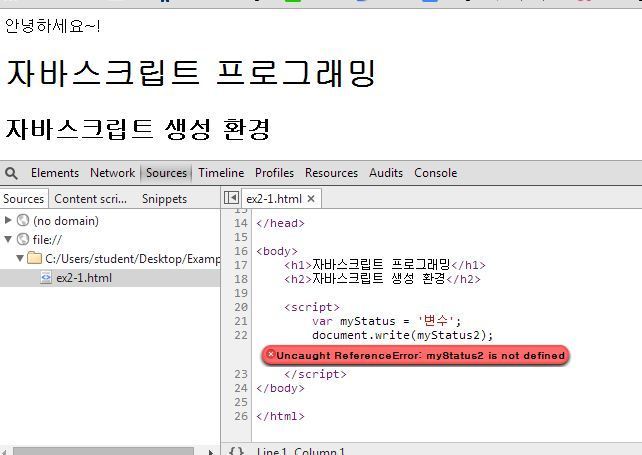Set breakpoint on line number 20
The width and height of the screenshot is (642, 455).
241,307
